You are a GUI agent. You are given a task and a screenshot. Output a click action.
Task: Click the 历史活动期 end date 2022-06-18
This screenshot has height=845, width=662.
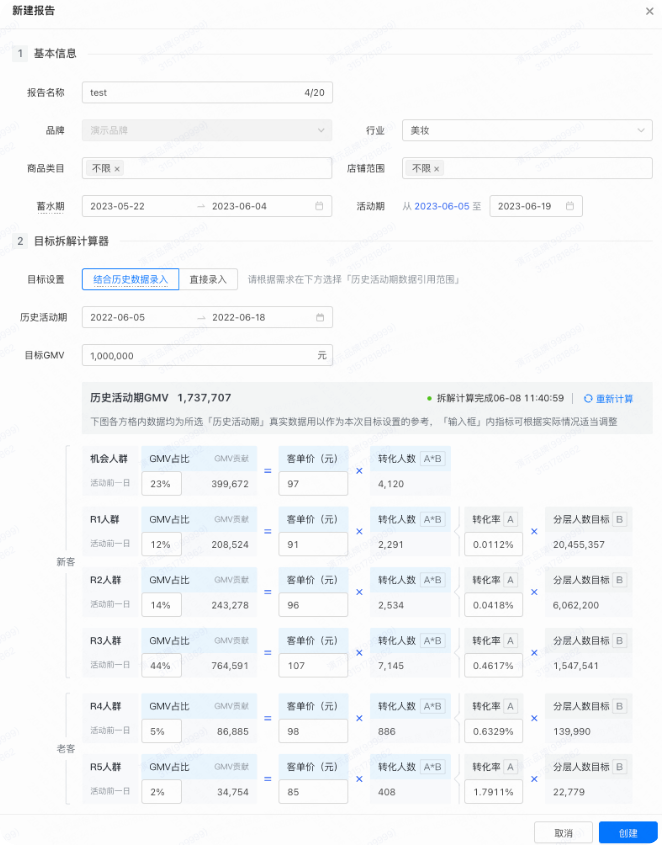tap(239, 317)
